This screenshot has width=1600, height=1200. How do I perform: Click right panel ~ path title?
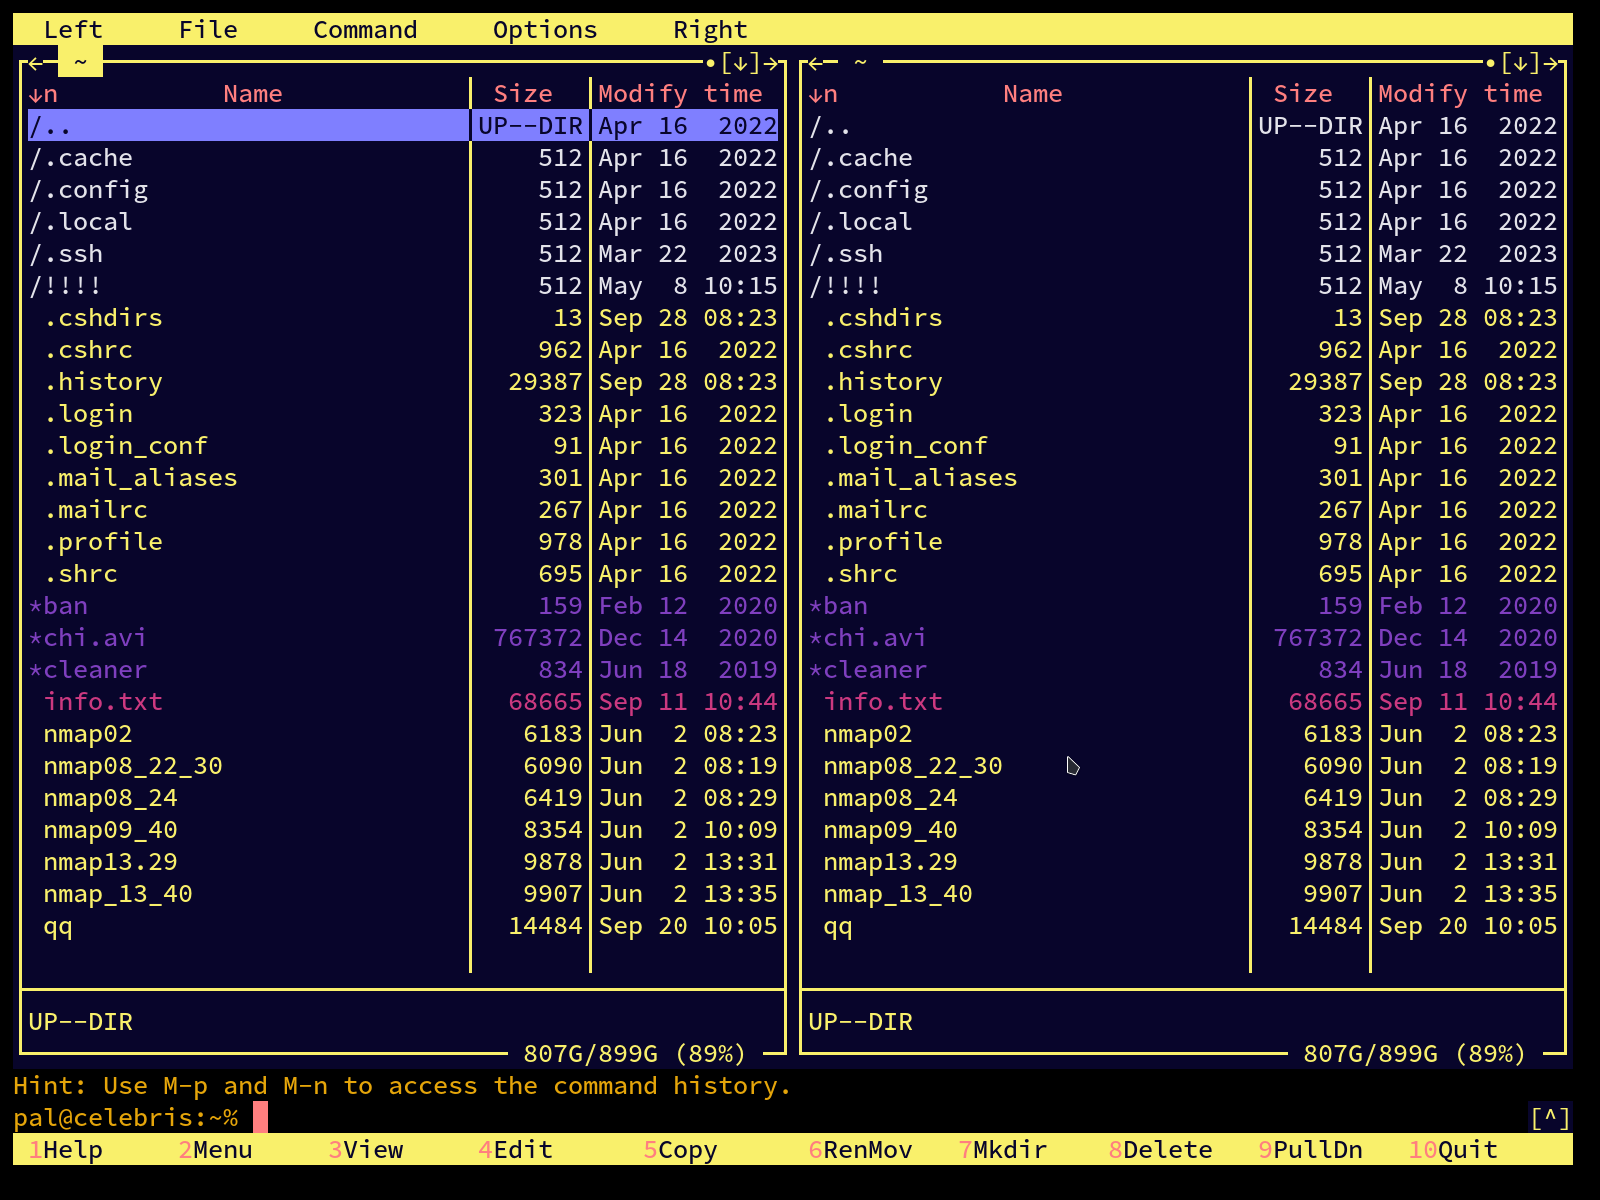tap(860, 62)
